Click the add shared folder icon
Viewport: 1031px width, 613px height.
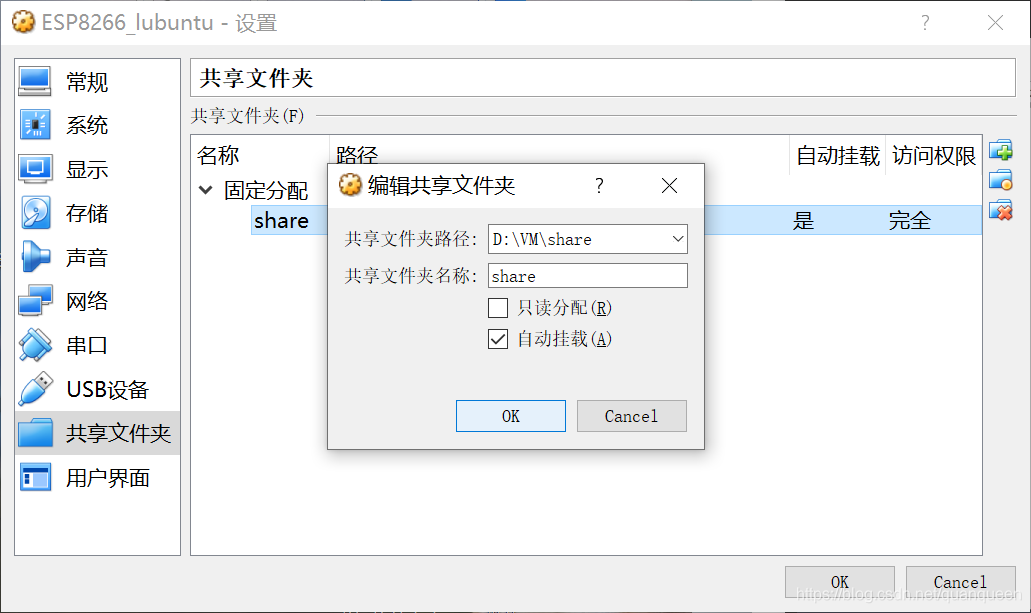[x=1001, y=150]
